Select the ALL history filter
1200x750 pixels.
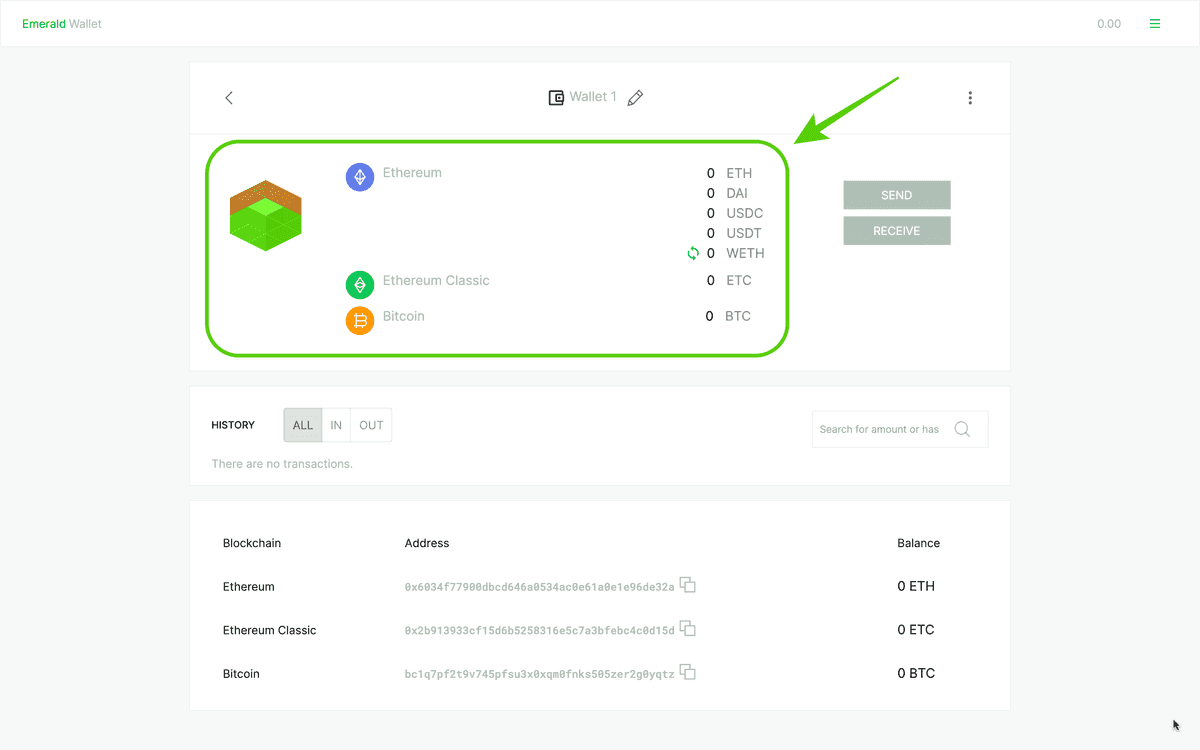pyautogui.click(x=302, y=424)
